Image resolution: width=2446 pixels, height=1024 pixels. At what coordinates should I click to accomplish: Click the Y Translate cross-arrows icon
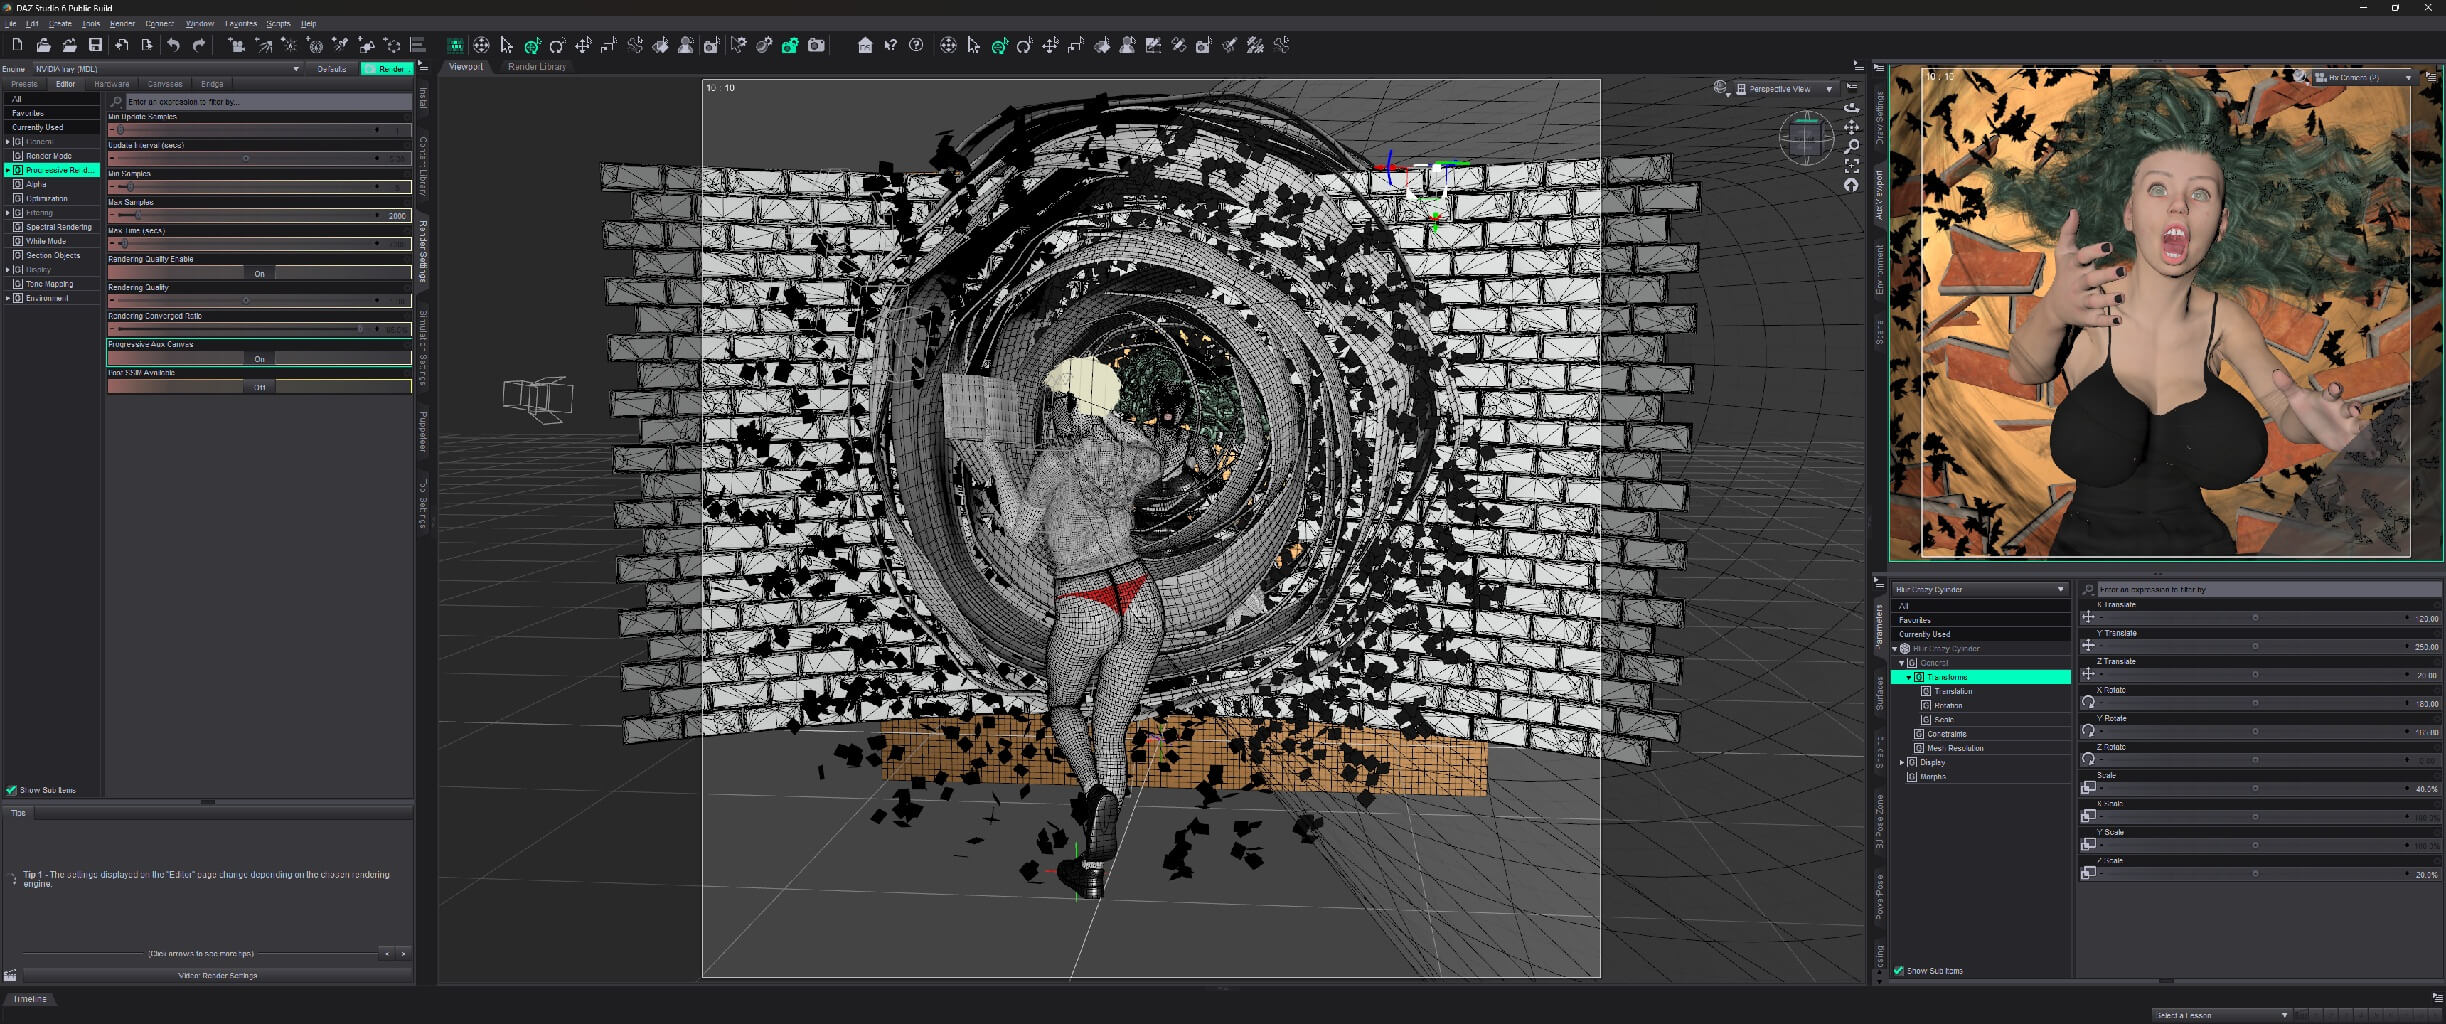[x=2088, y=646]
